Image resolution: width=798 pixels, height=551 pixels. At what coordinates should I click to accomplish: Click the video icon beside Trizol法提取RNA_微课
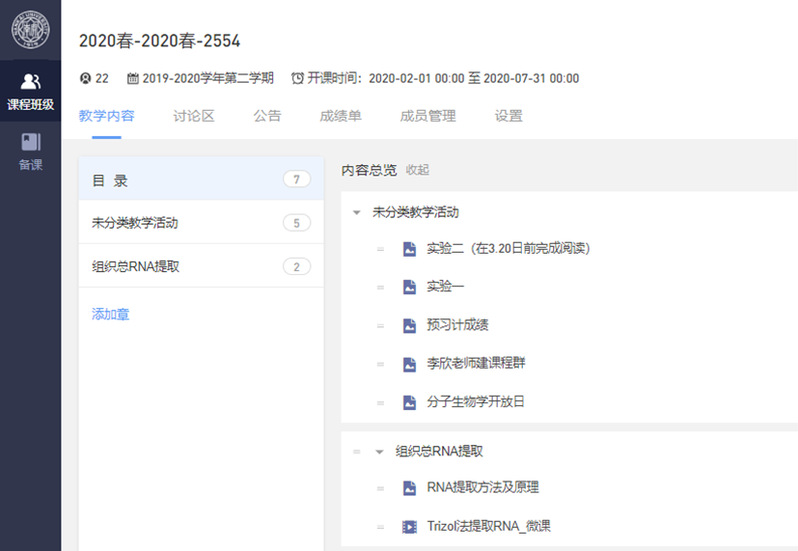pos(409,526)
